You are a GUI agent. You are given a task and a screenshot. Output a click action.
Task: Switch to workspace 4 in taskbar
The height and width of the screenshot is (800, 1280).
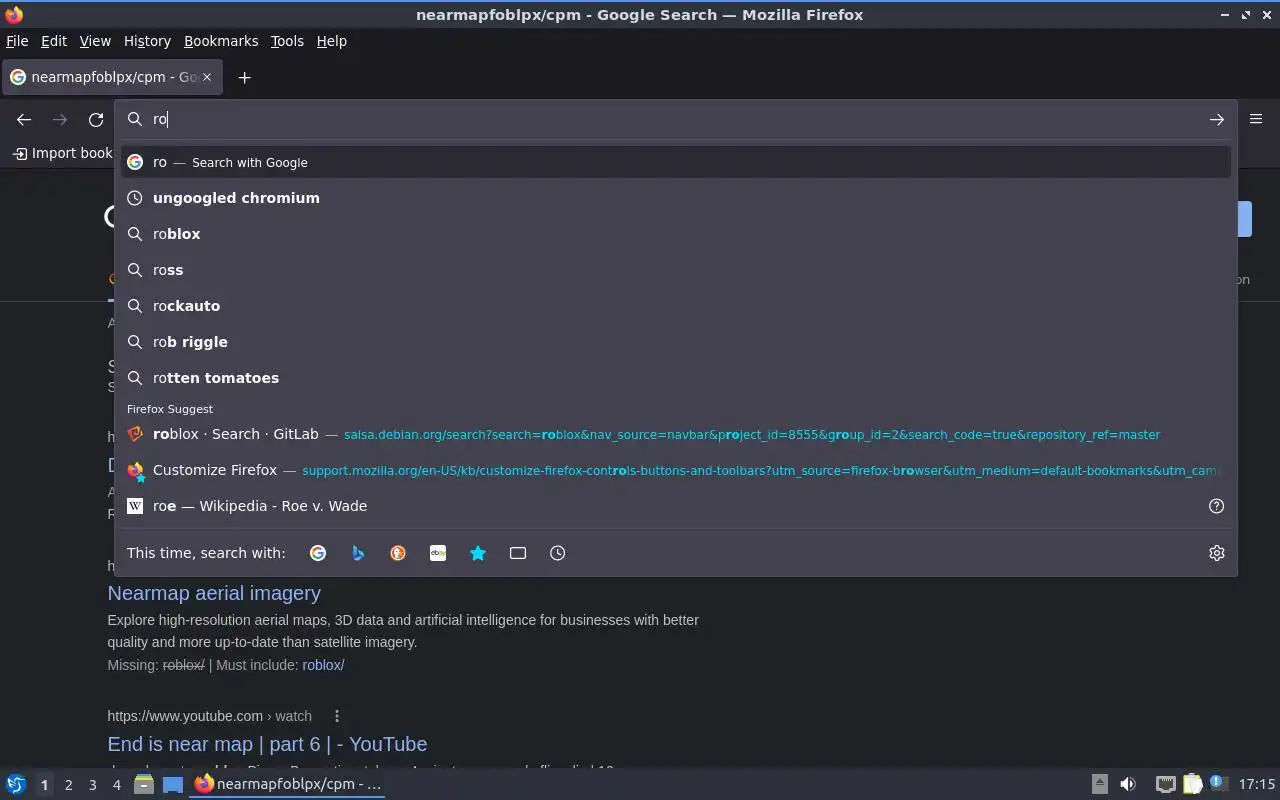tap(116, 785)
